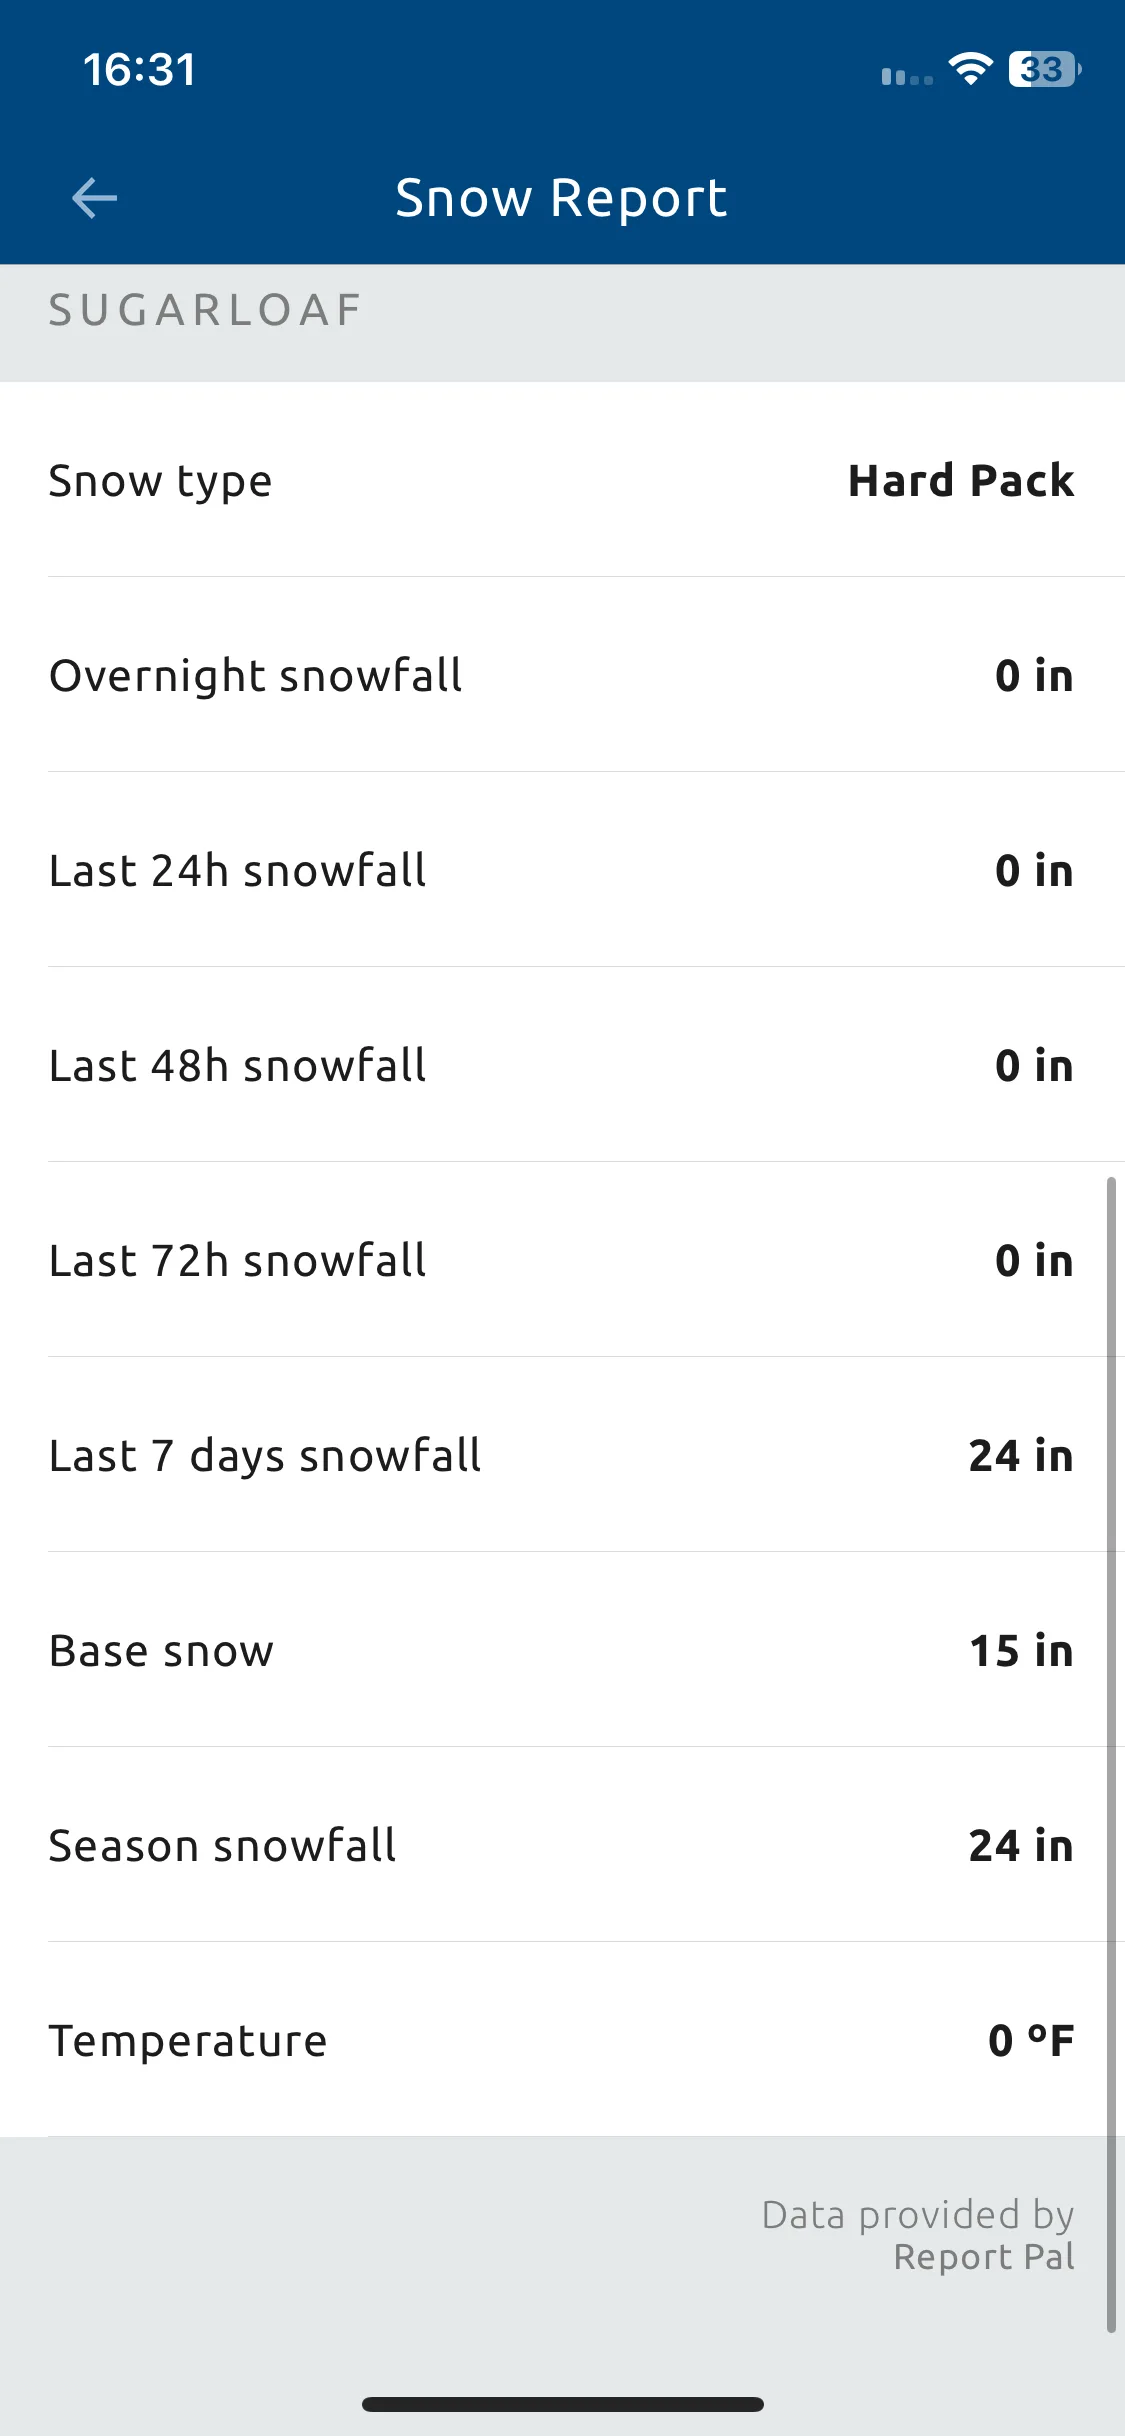Screen dimensions: 1125x2436
Task: Select the Last 48h snowfall row
Action: click(562, 1065)
